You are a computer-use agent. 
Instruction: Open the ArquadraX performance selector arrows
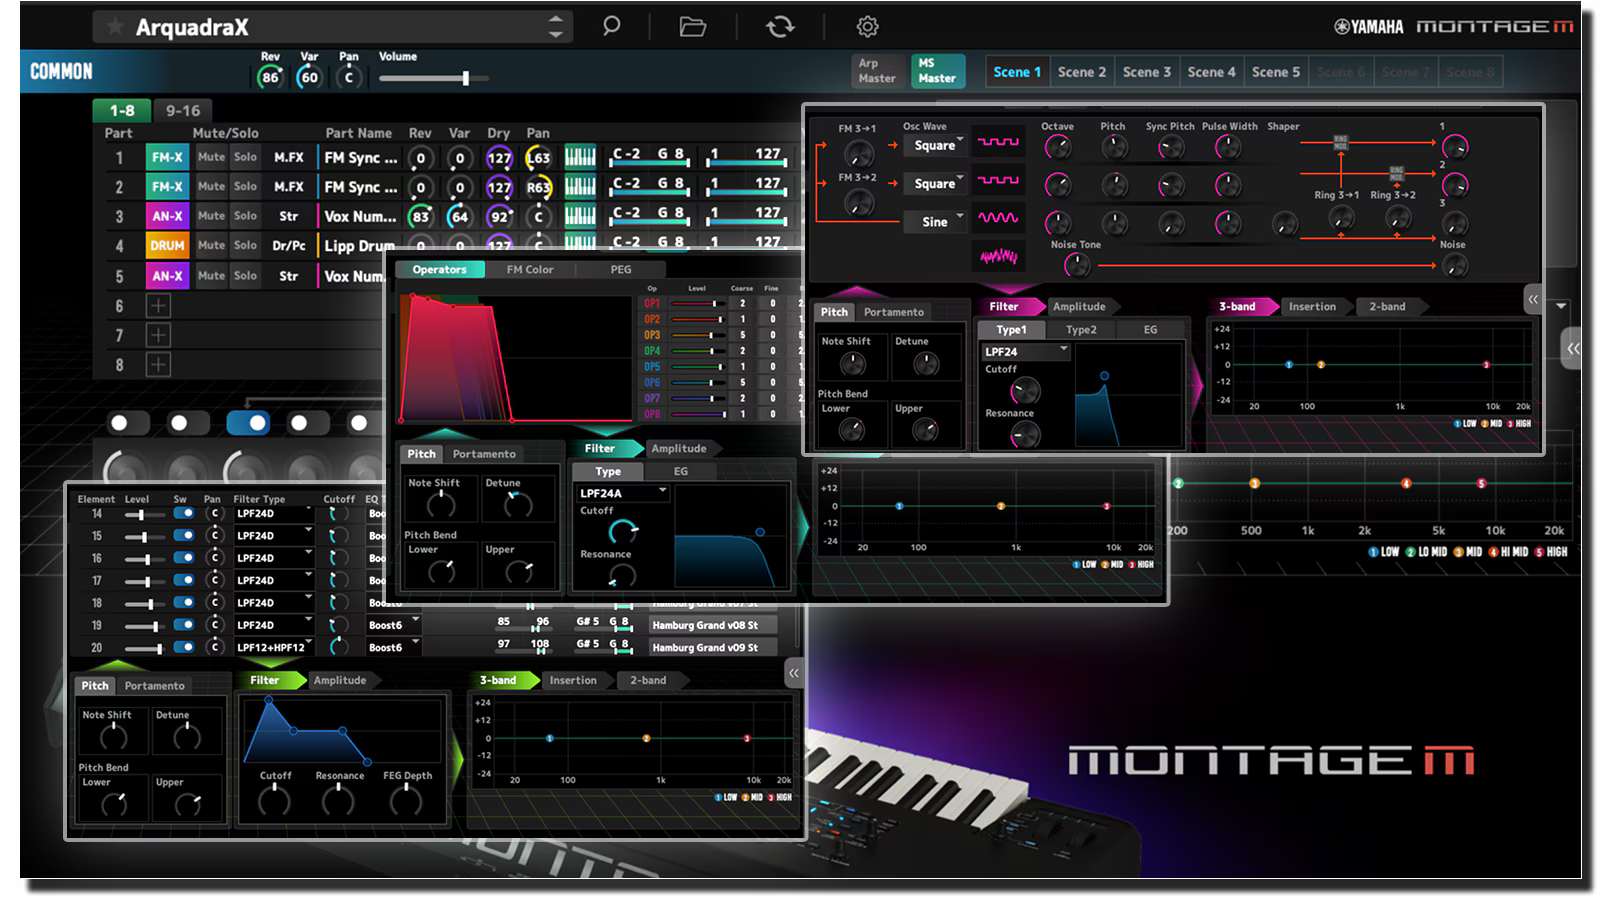tap(555, 27)
